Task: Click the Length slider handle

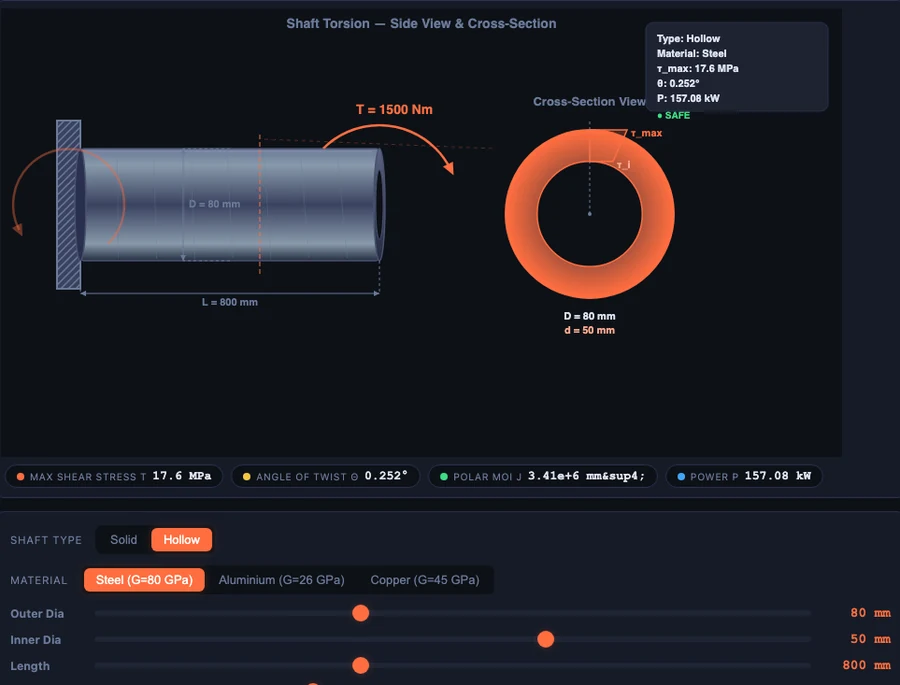Action: 360,665
